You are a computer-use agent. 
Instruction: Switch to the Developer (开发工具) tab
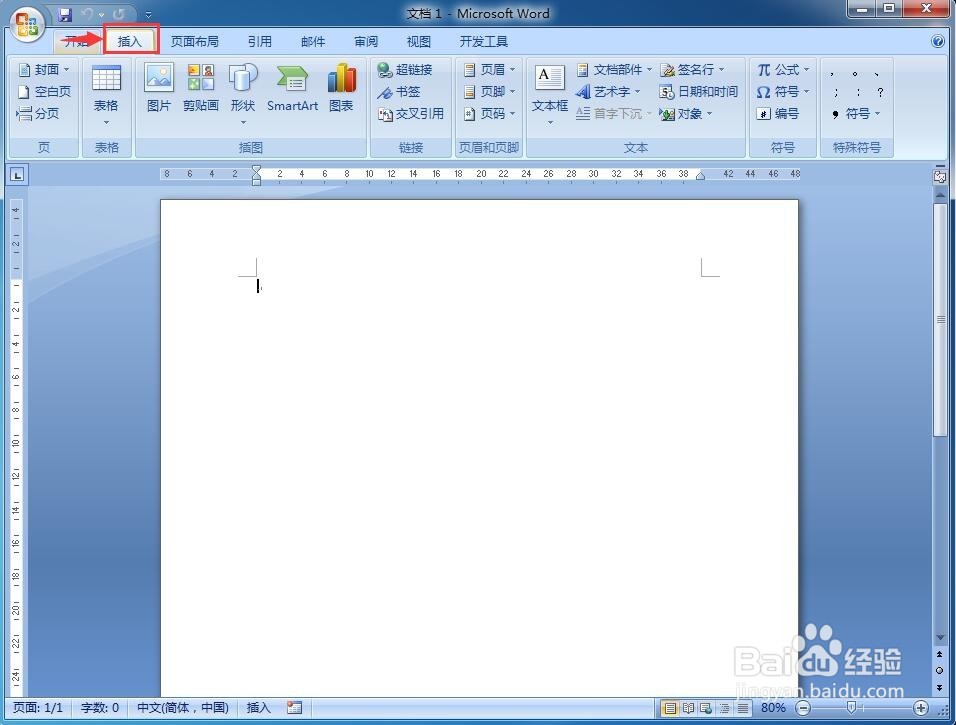(483, 41)
